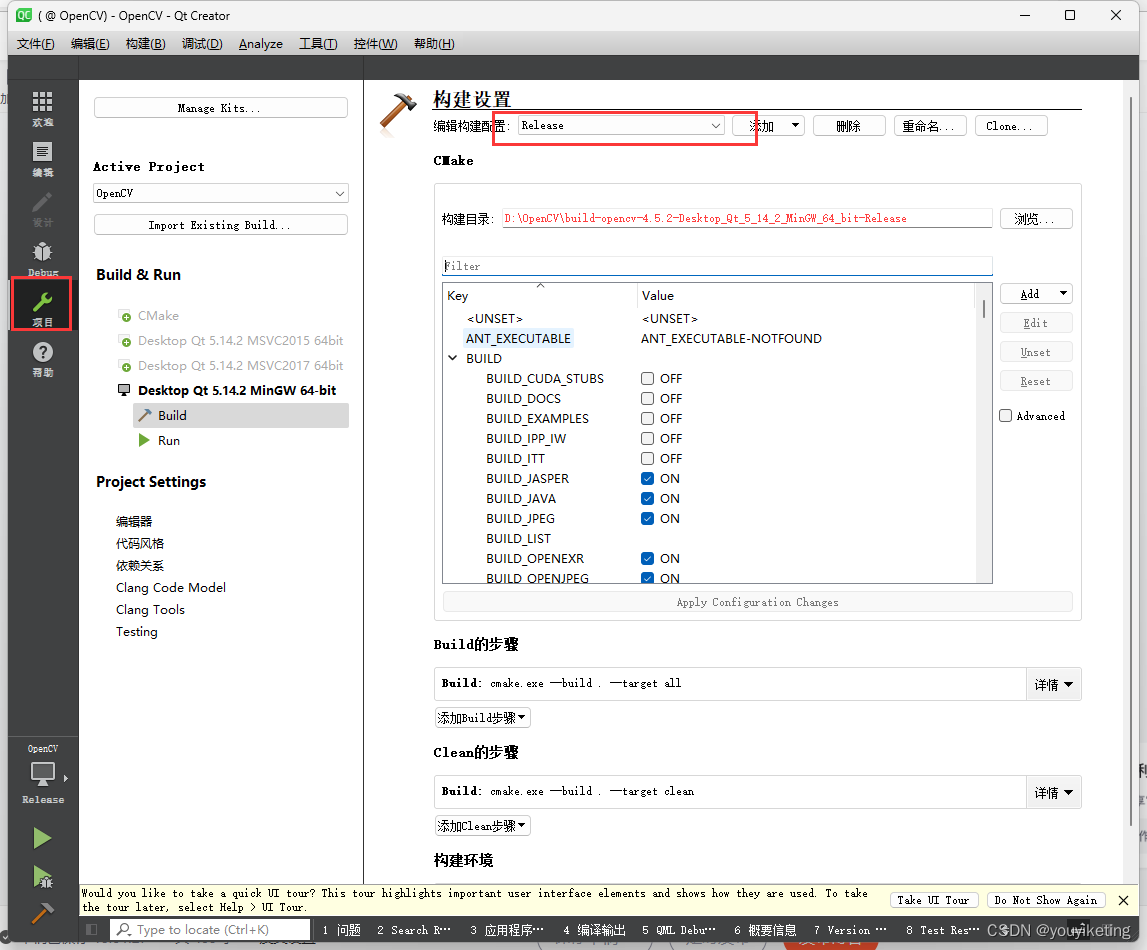Run the project with green arrow

click(42, 838)
